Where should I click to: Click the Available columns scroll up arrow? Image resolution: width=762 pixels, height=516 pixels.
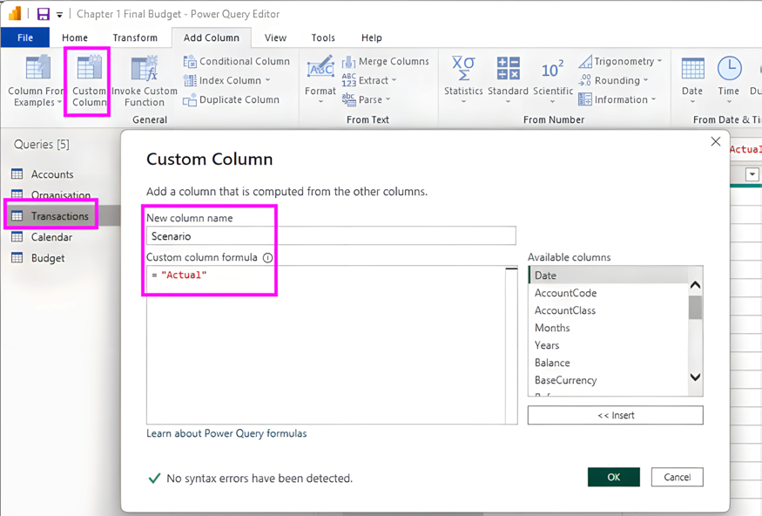[695, 285]
